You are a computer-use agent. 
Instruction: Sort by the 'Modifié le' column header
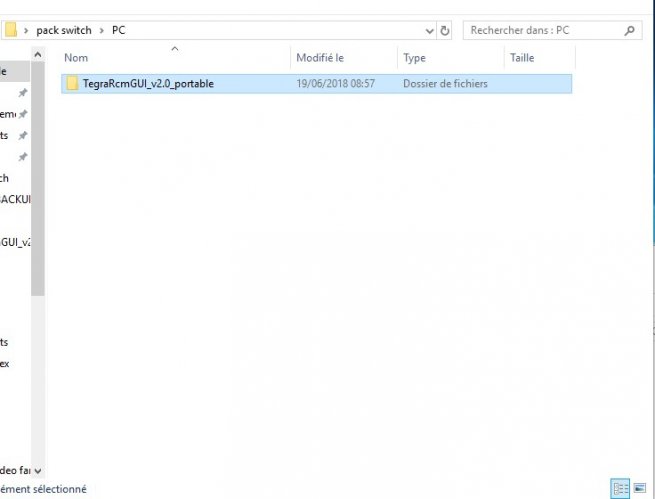[320, 58]
